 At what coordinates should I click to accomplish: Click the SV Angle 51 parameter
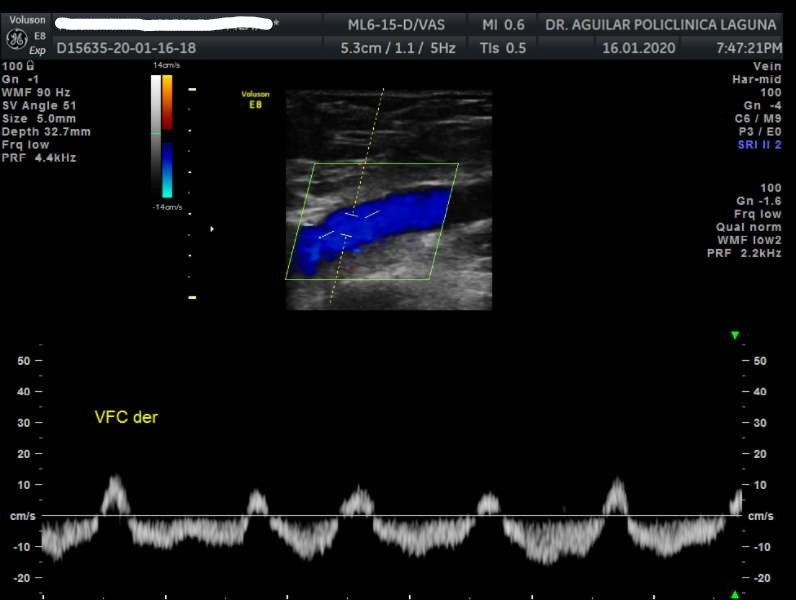coord(40,106)
